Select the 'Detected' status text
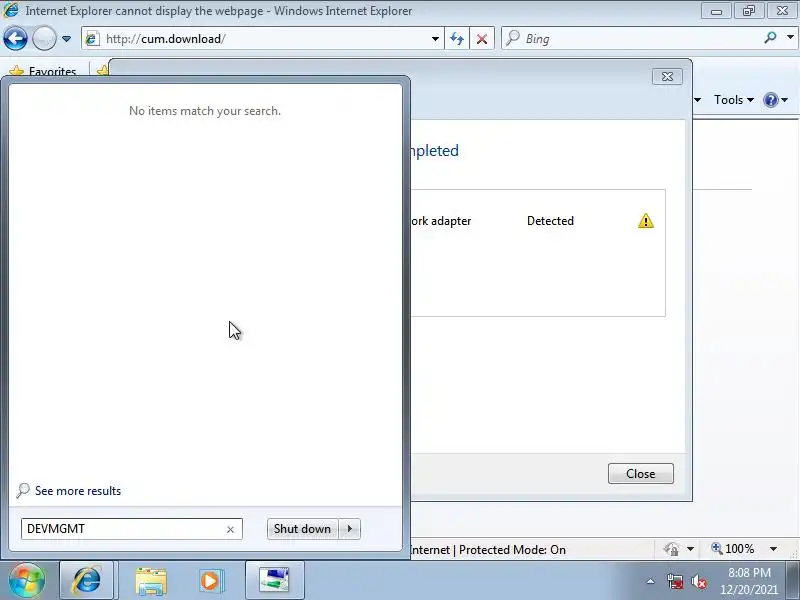800x600 pixels. [x=551, y=221]
